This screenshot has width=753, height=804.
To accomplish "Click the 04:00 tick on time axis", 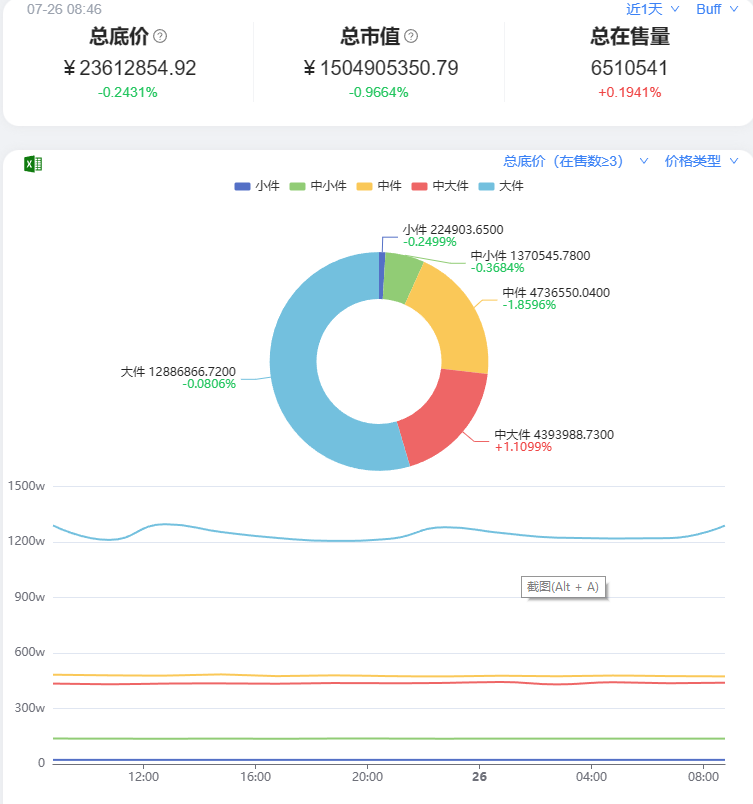I will [x=592, y=777].
